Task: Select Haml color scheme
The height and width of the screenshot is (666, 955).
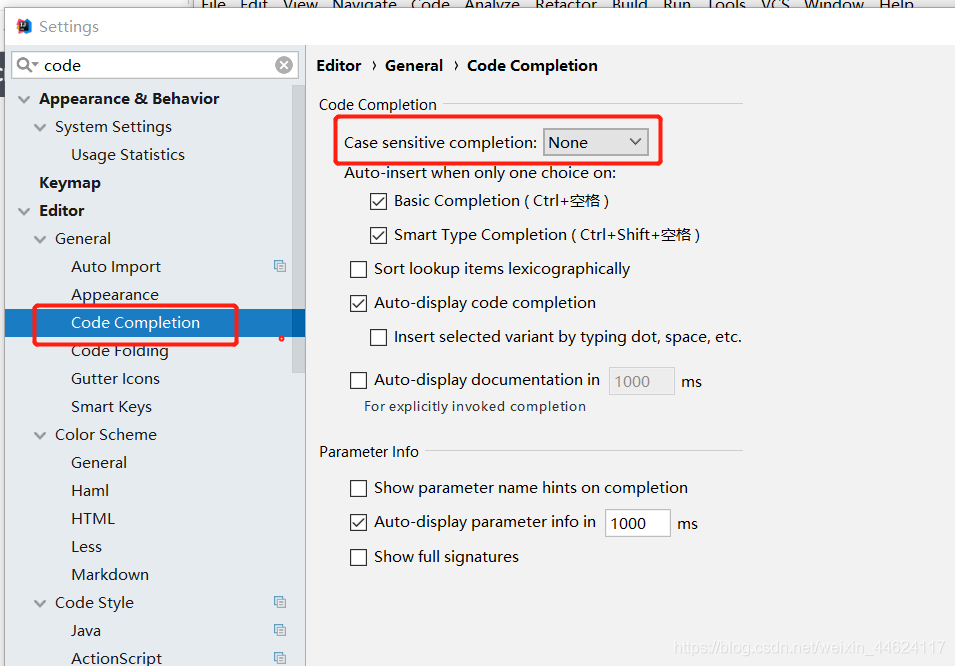Action: (x=90, y=491)
